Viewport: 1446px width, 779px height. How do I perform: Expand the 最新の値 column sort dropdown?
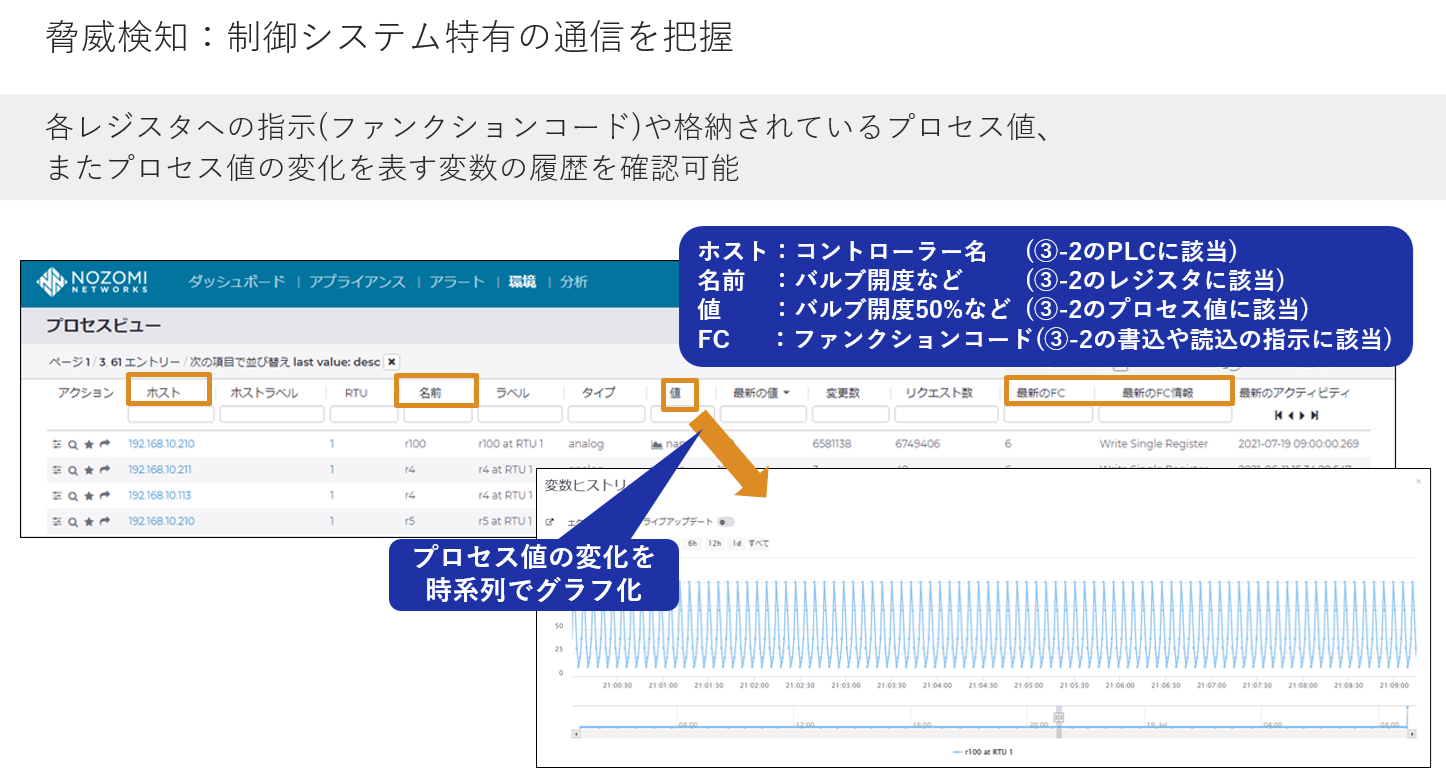tap(786, 393)
